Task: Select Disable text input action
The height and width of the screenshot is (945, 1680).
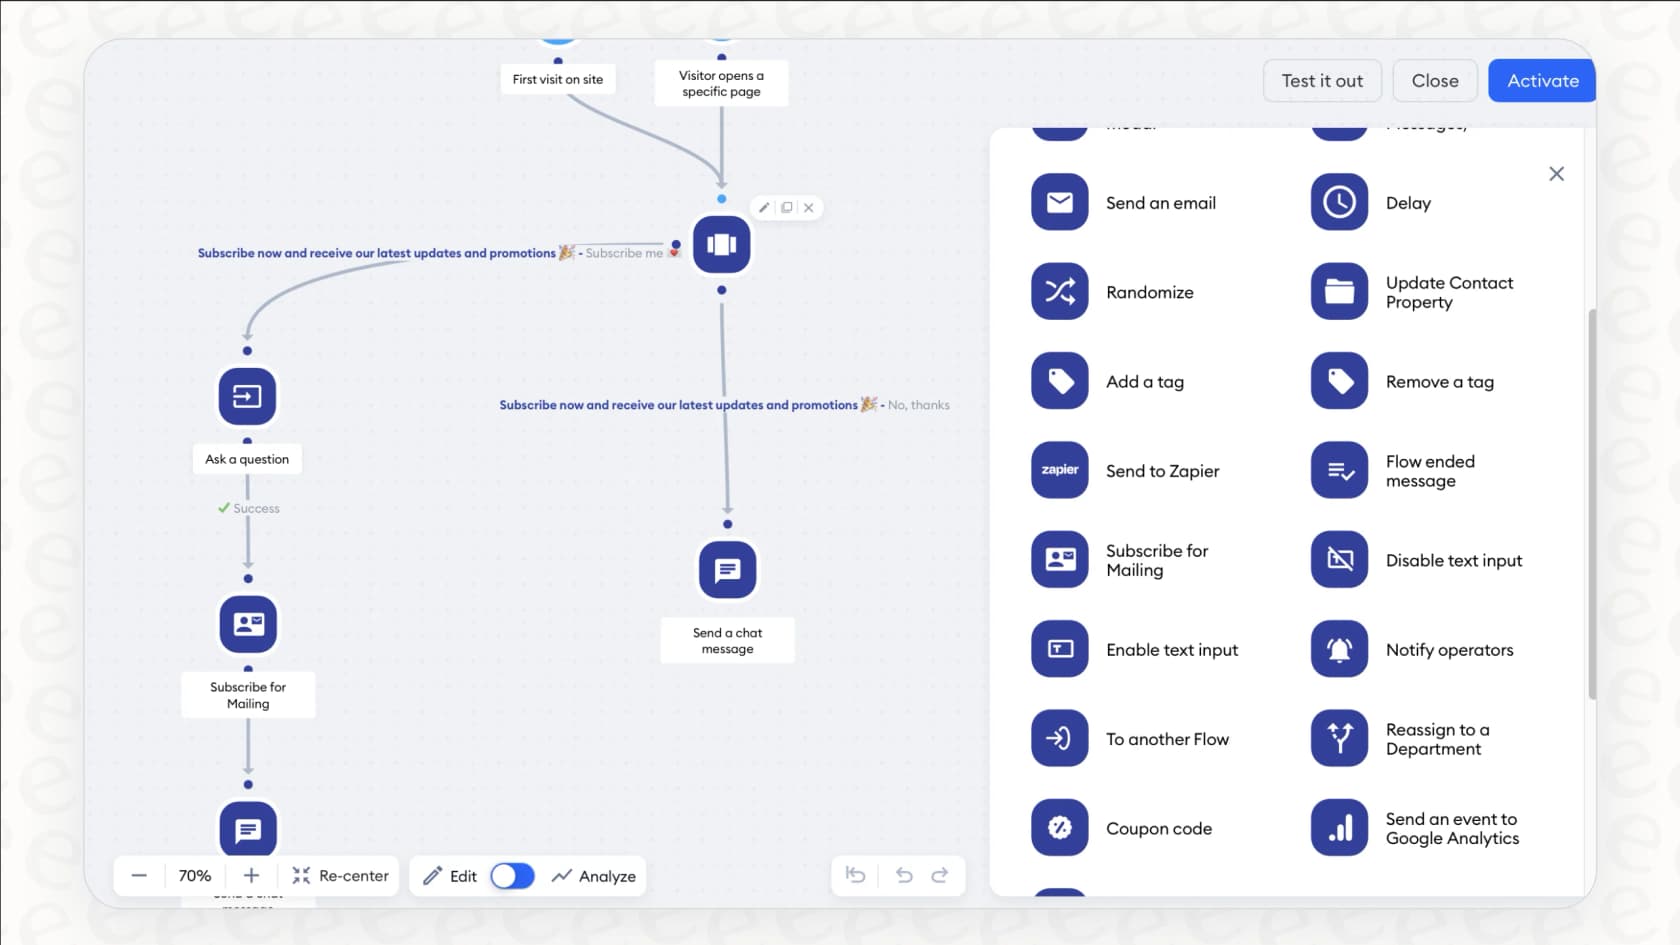Action: click(x=1339, y=559)
